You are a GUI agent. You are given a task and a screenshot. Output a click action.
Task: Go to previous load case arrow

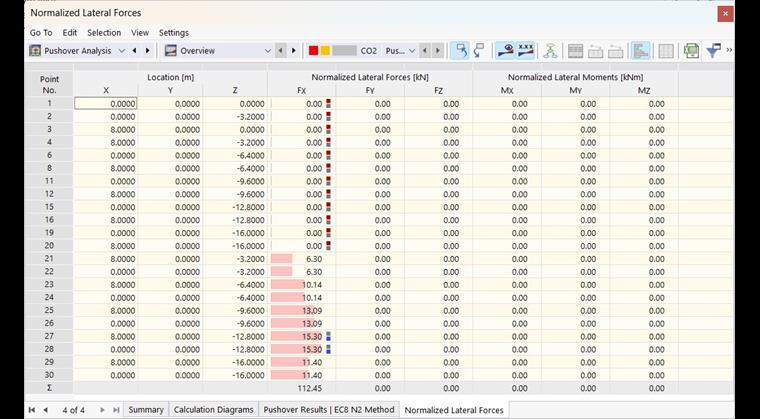(425, 50)
